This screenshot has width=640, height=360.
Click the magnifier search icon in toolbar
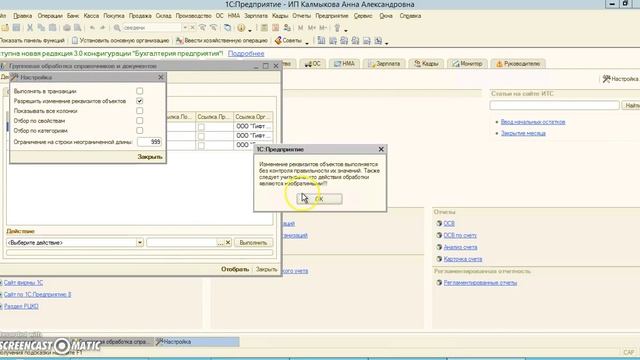pos(117,28)
